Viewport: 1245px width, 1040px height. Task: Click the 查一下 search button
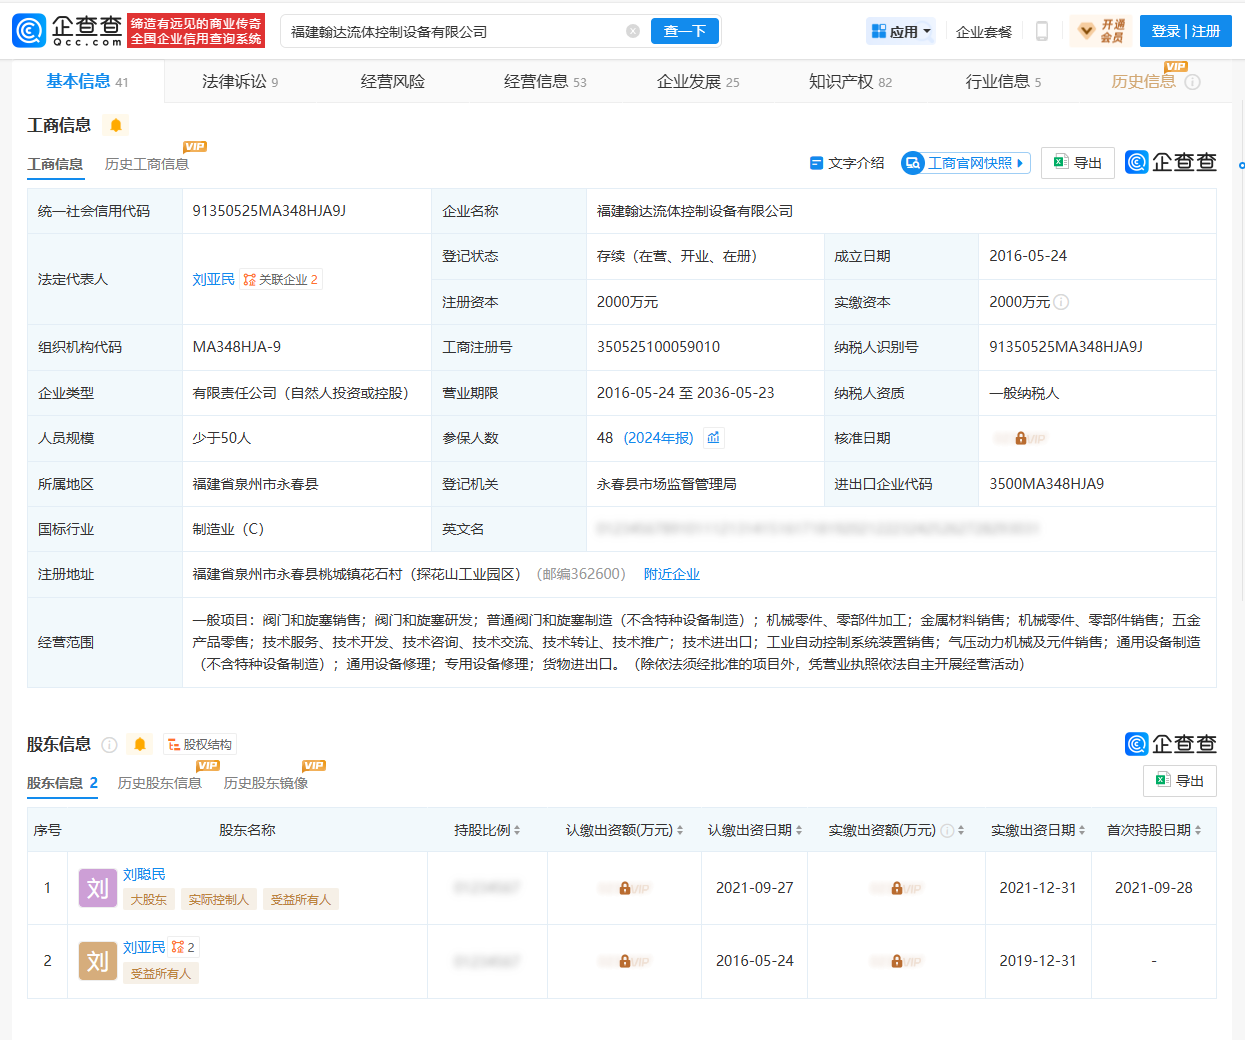point(685,31)
